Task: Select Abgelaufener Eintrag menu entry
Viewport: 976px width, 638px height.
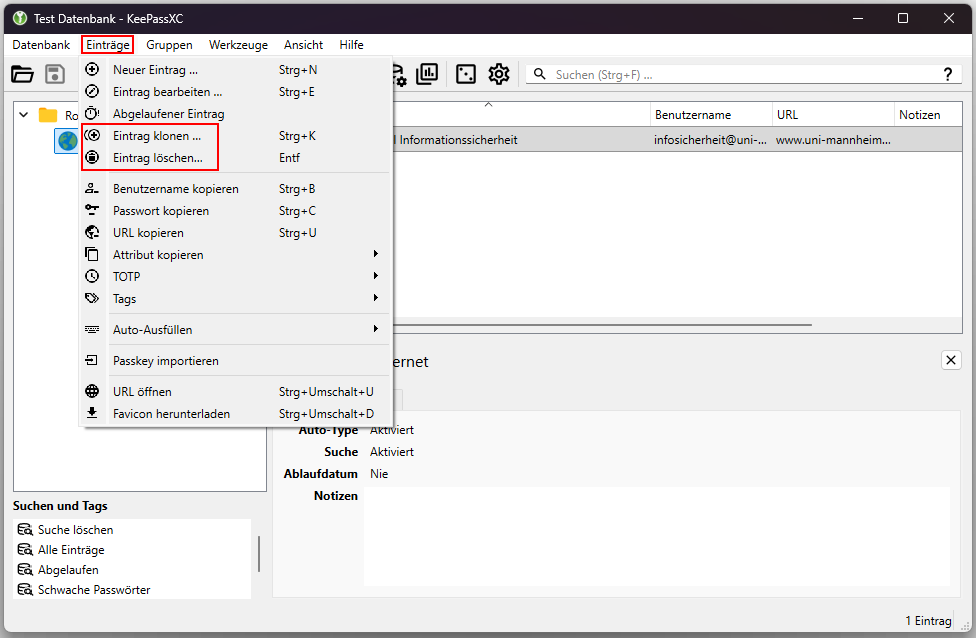Action: point(237,114)
